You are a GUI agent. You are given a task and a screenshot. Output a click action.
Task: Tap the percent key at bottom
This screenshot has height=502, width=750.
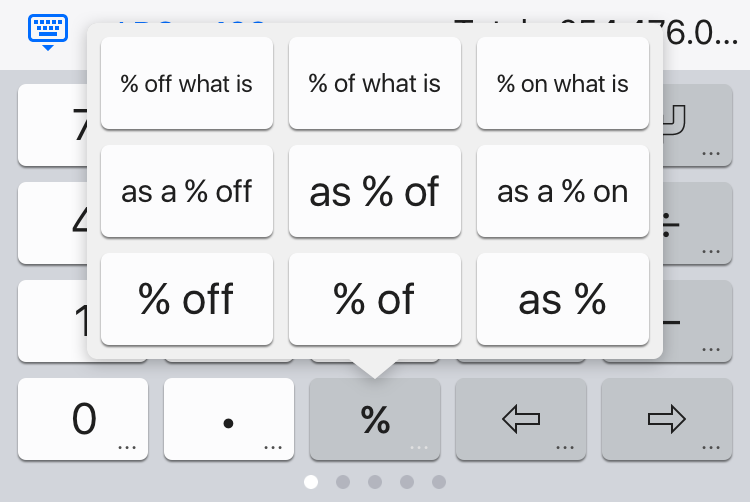tap(375, 419)
